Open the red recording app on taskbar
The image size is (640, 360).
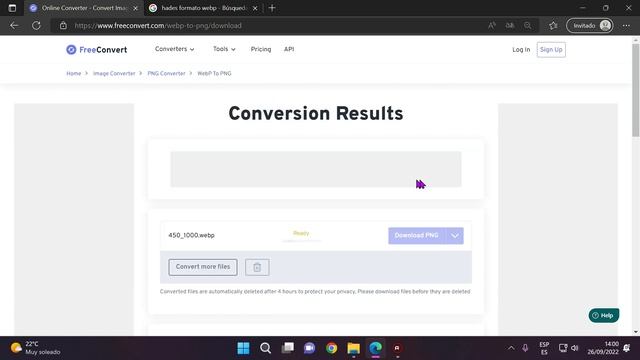(397, 348)
